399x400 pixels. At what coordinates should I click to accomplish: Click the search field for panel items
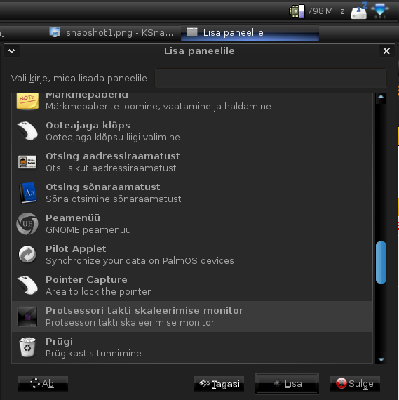coord(270,78)
